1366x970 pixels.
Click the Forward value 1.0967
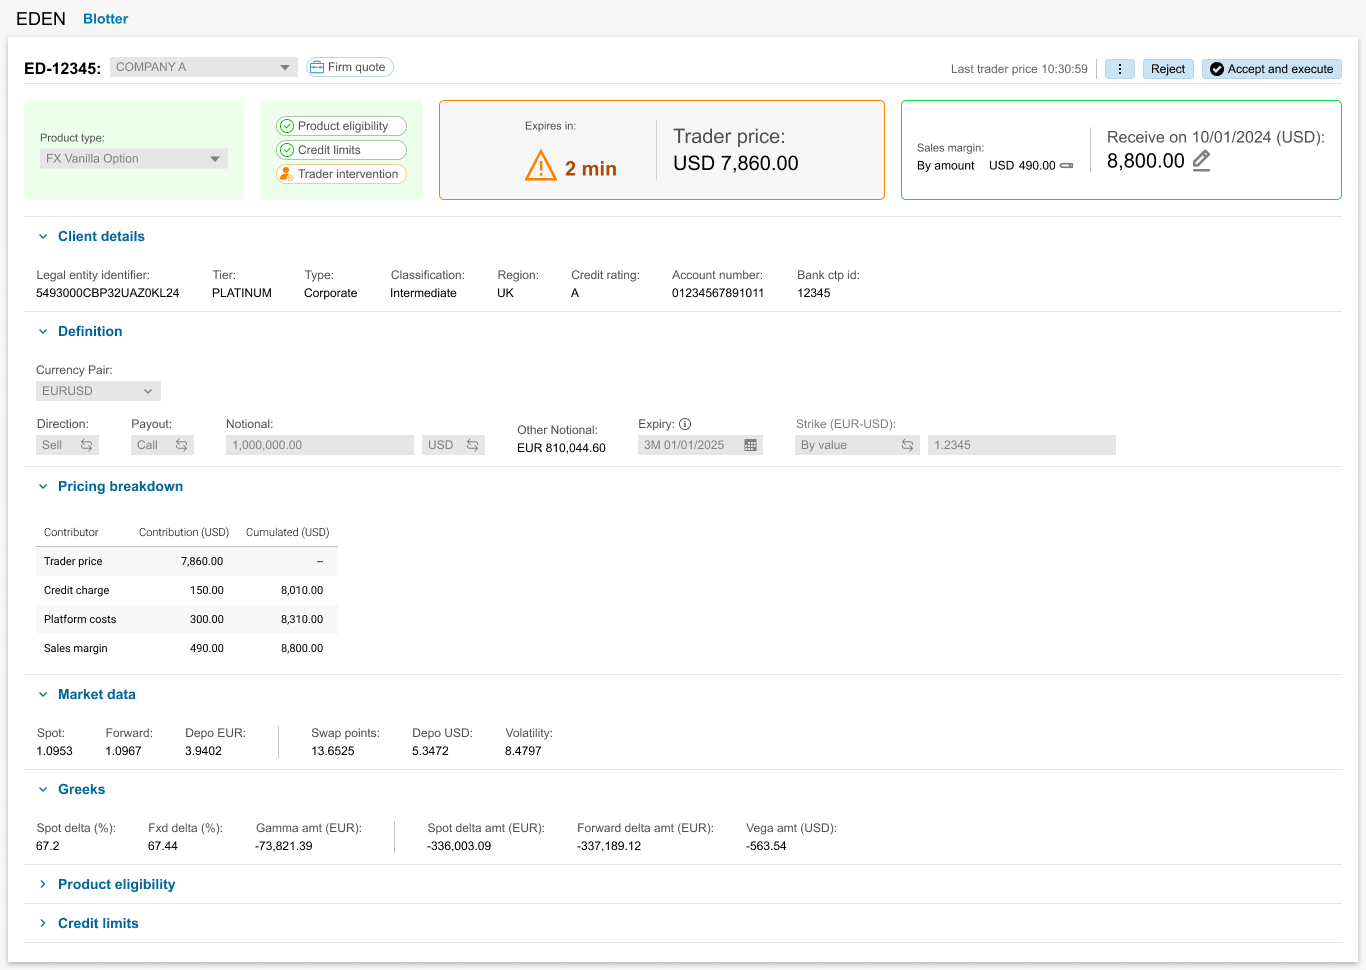[124, 751]
